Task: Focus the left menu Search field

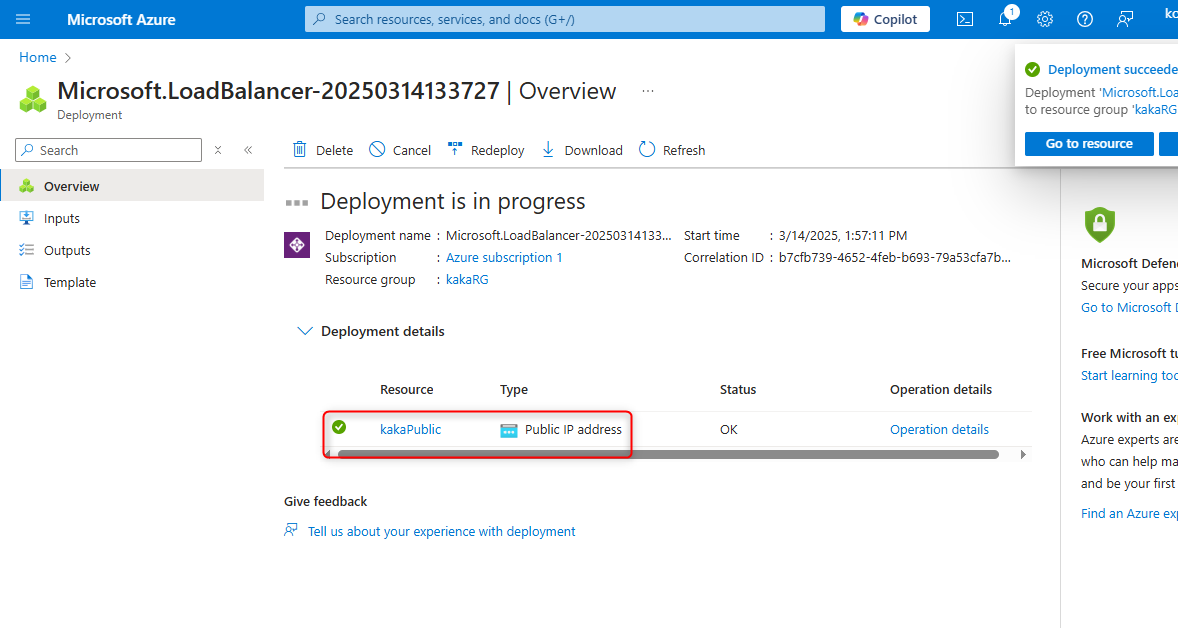Action: pos(108,150)
